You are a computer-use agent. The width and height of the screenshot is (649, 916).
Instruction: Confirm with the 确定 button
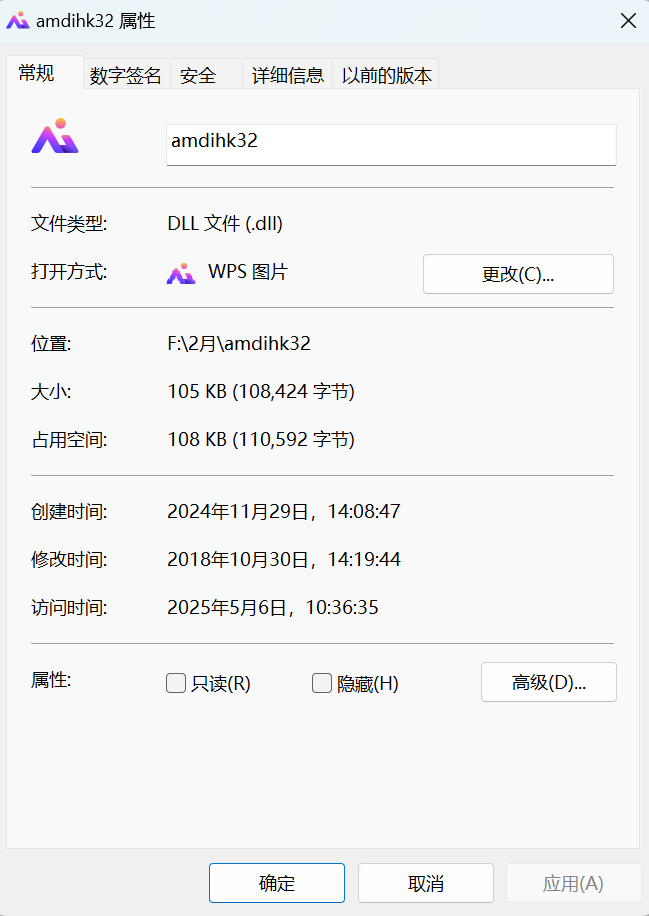(x=277, y=883)
